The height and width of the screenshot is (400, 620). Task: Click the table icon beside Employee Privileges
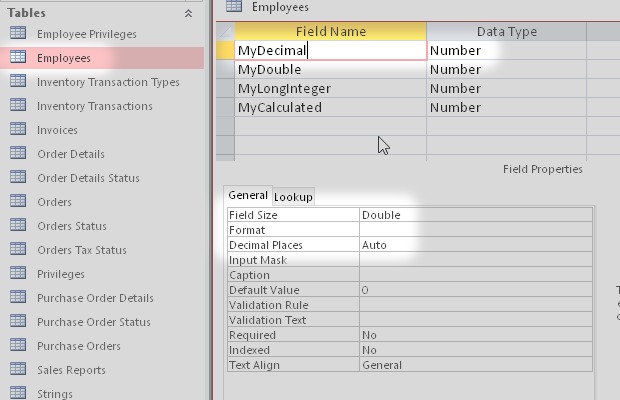(18, 34)
